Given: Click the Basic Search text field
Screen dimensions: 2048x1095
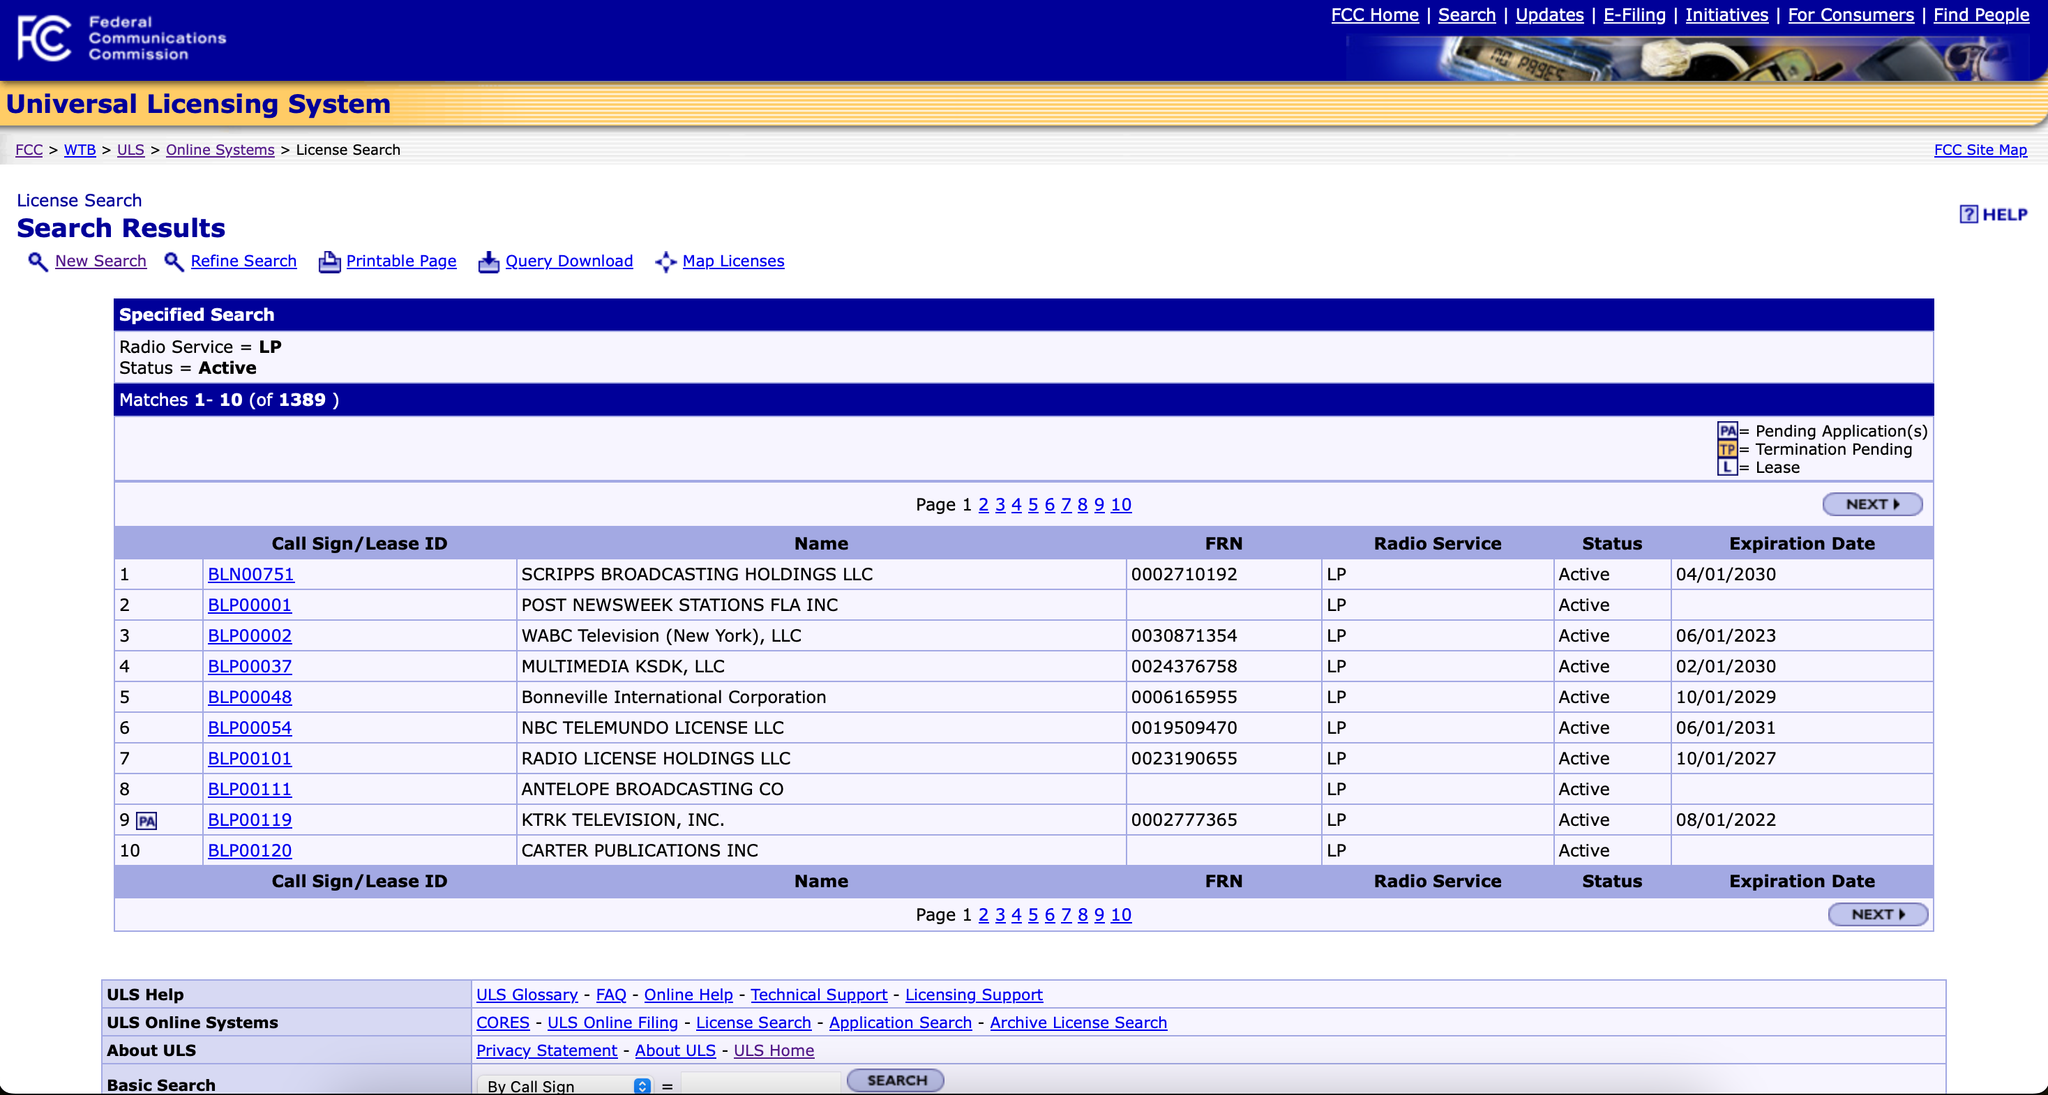Looking at the screenshot, I should (x=760, y=1084).
